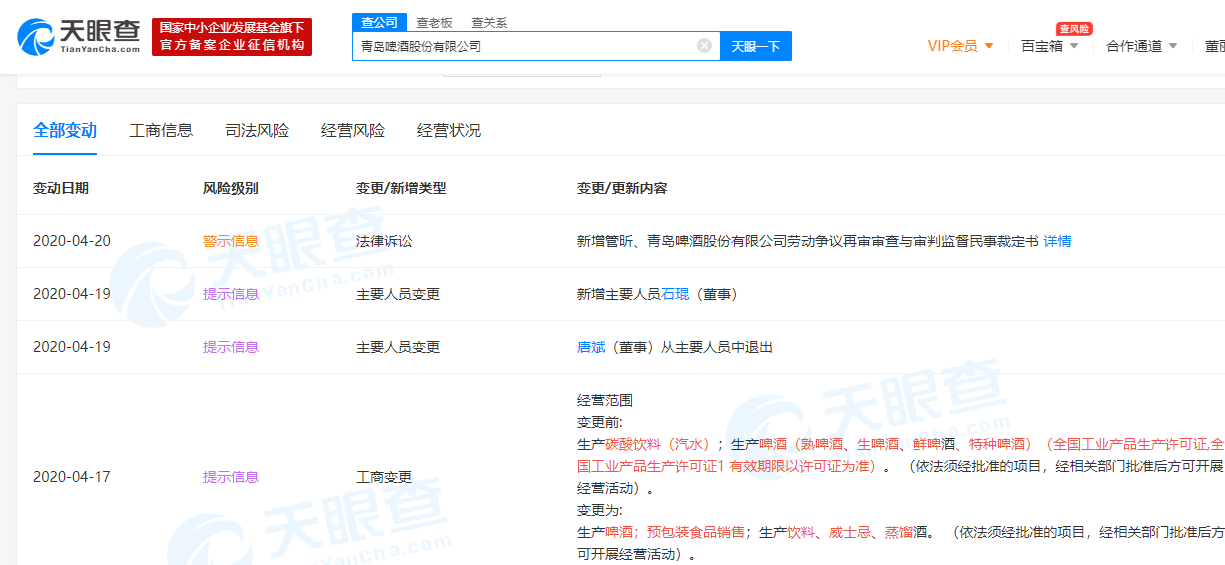This screenshot has width=1225, height=565.
Task: Switch to 查老板 search tab
Action: [x=434, y=22]
